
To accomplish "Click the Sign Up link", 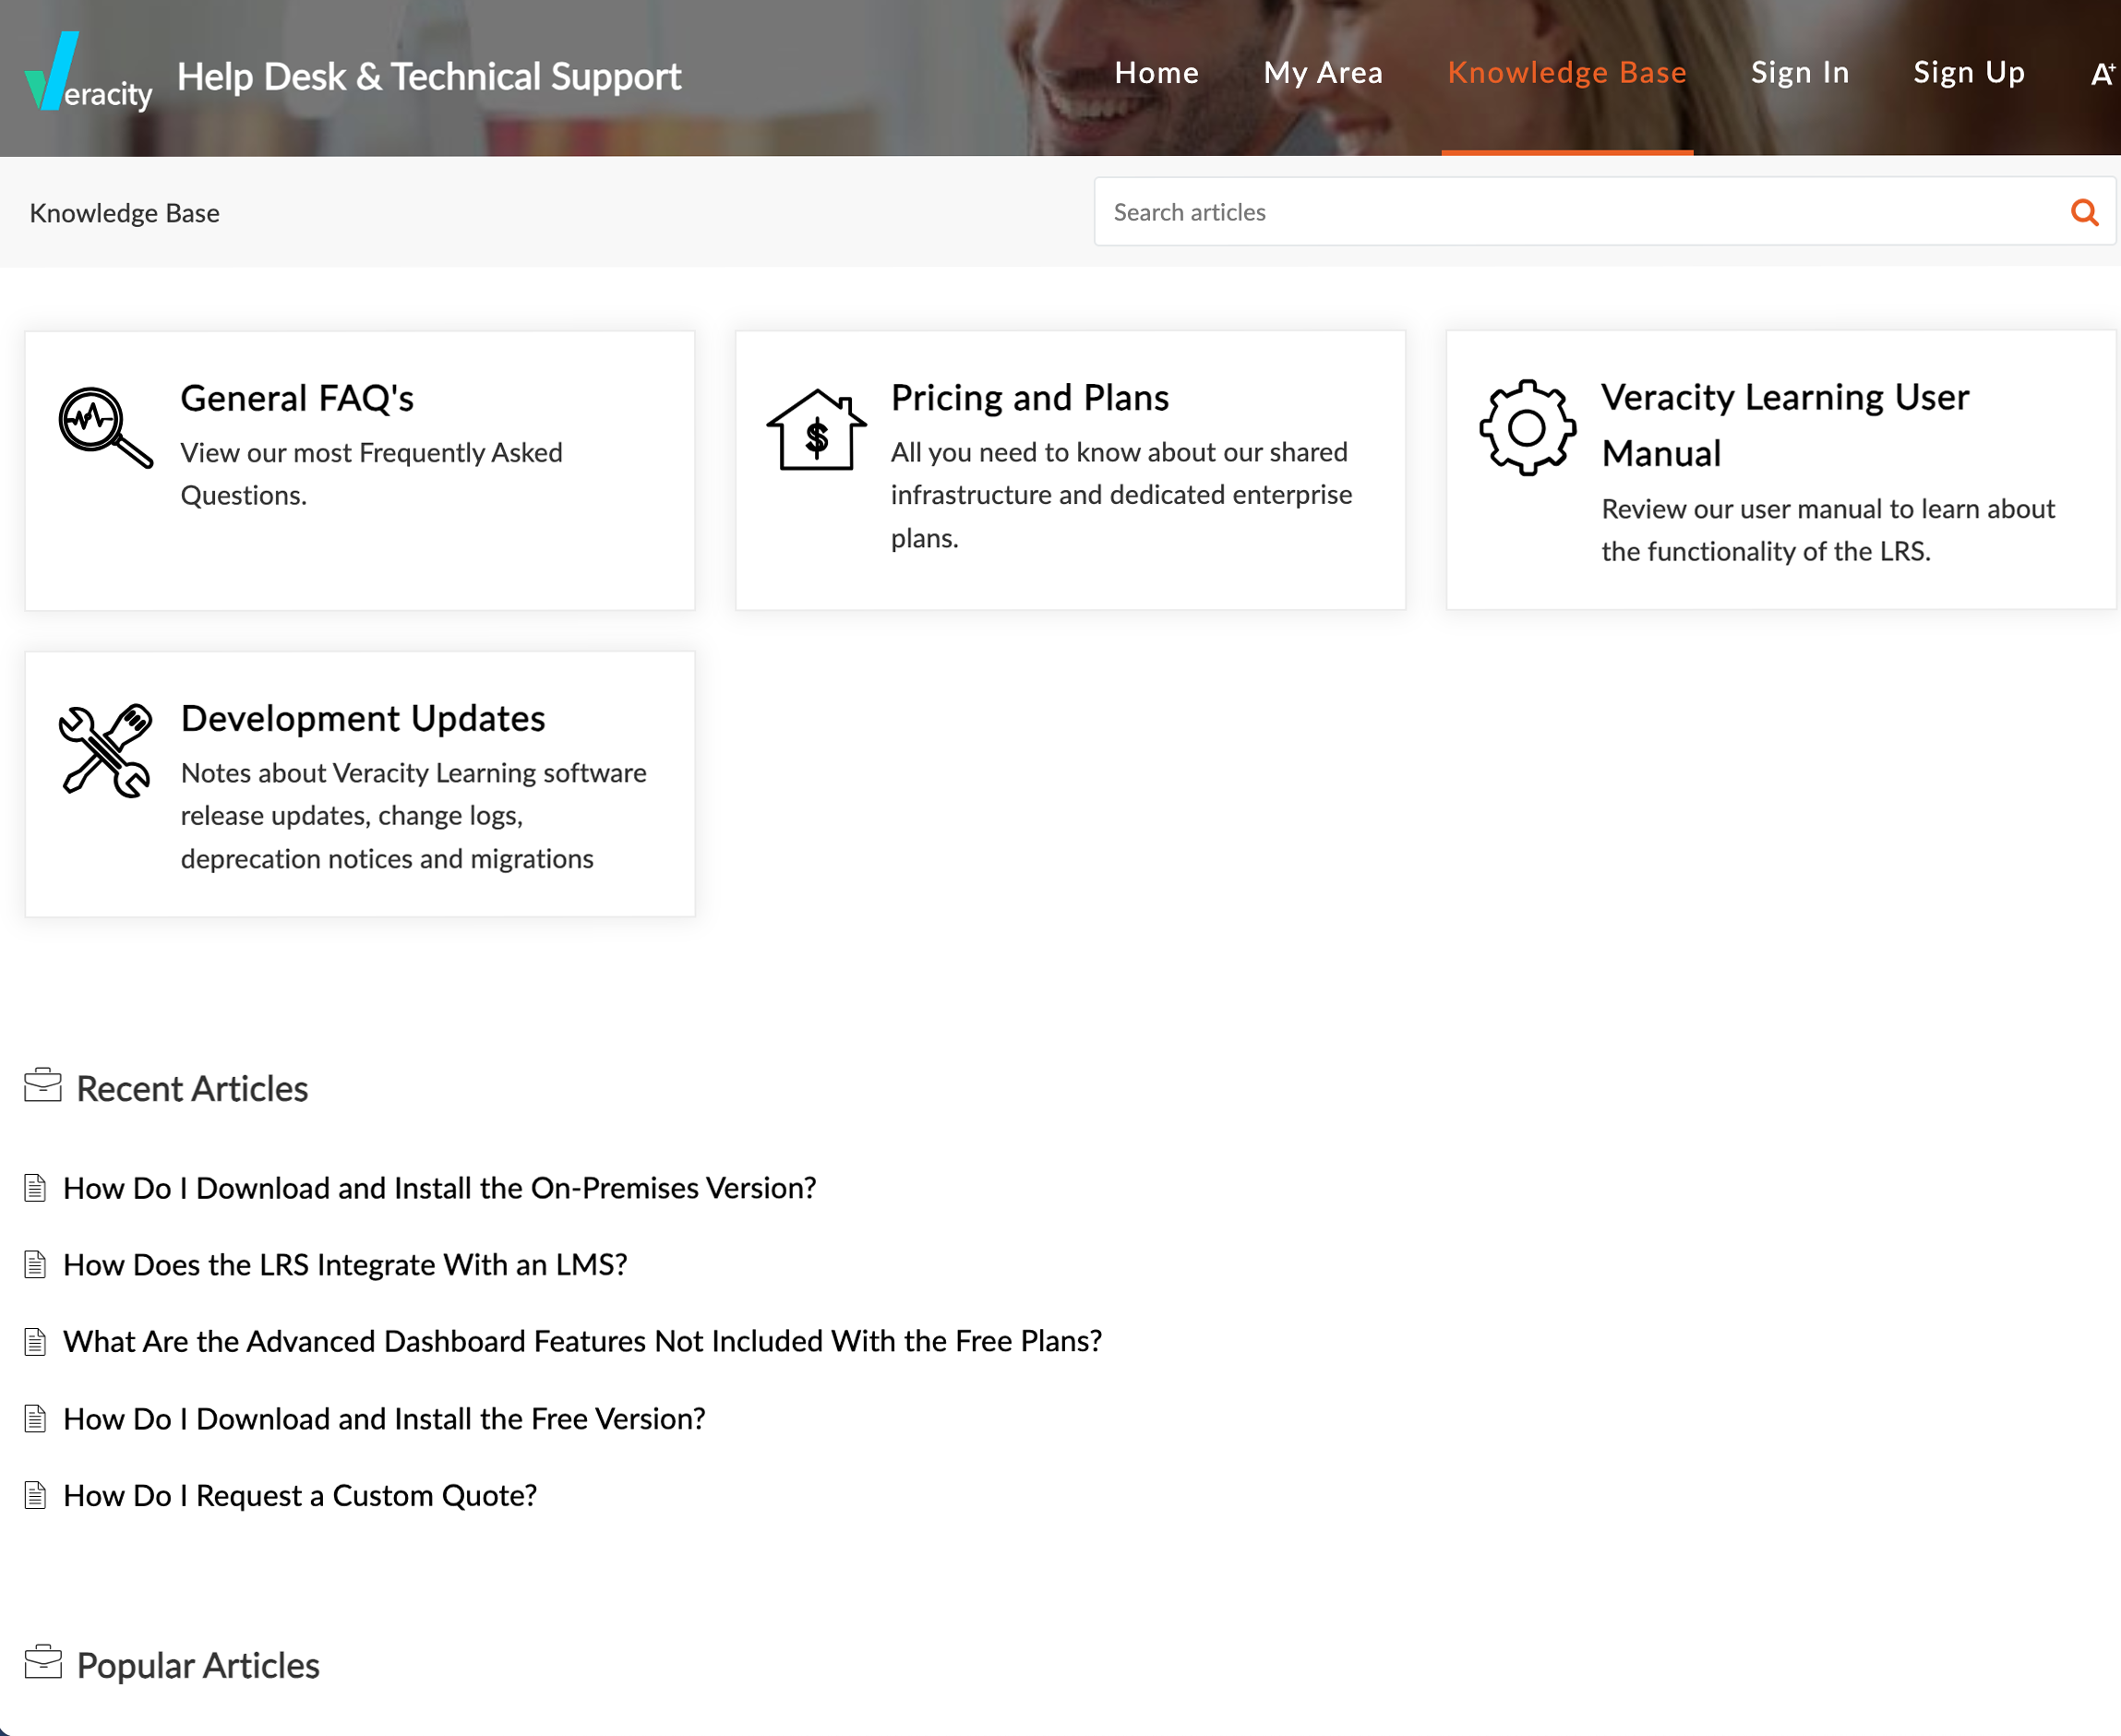I will click(1968, 72).
